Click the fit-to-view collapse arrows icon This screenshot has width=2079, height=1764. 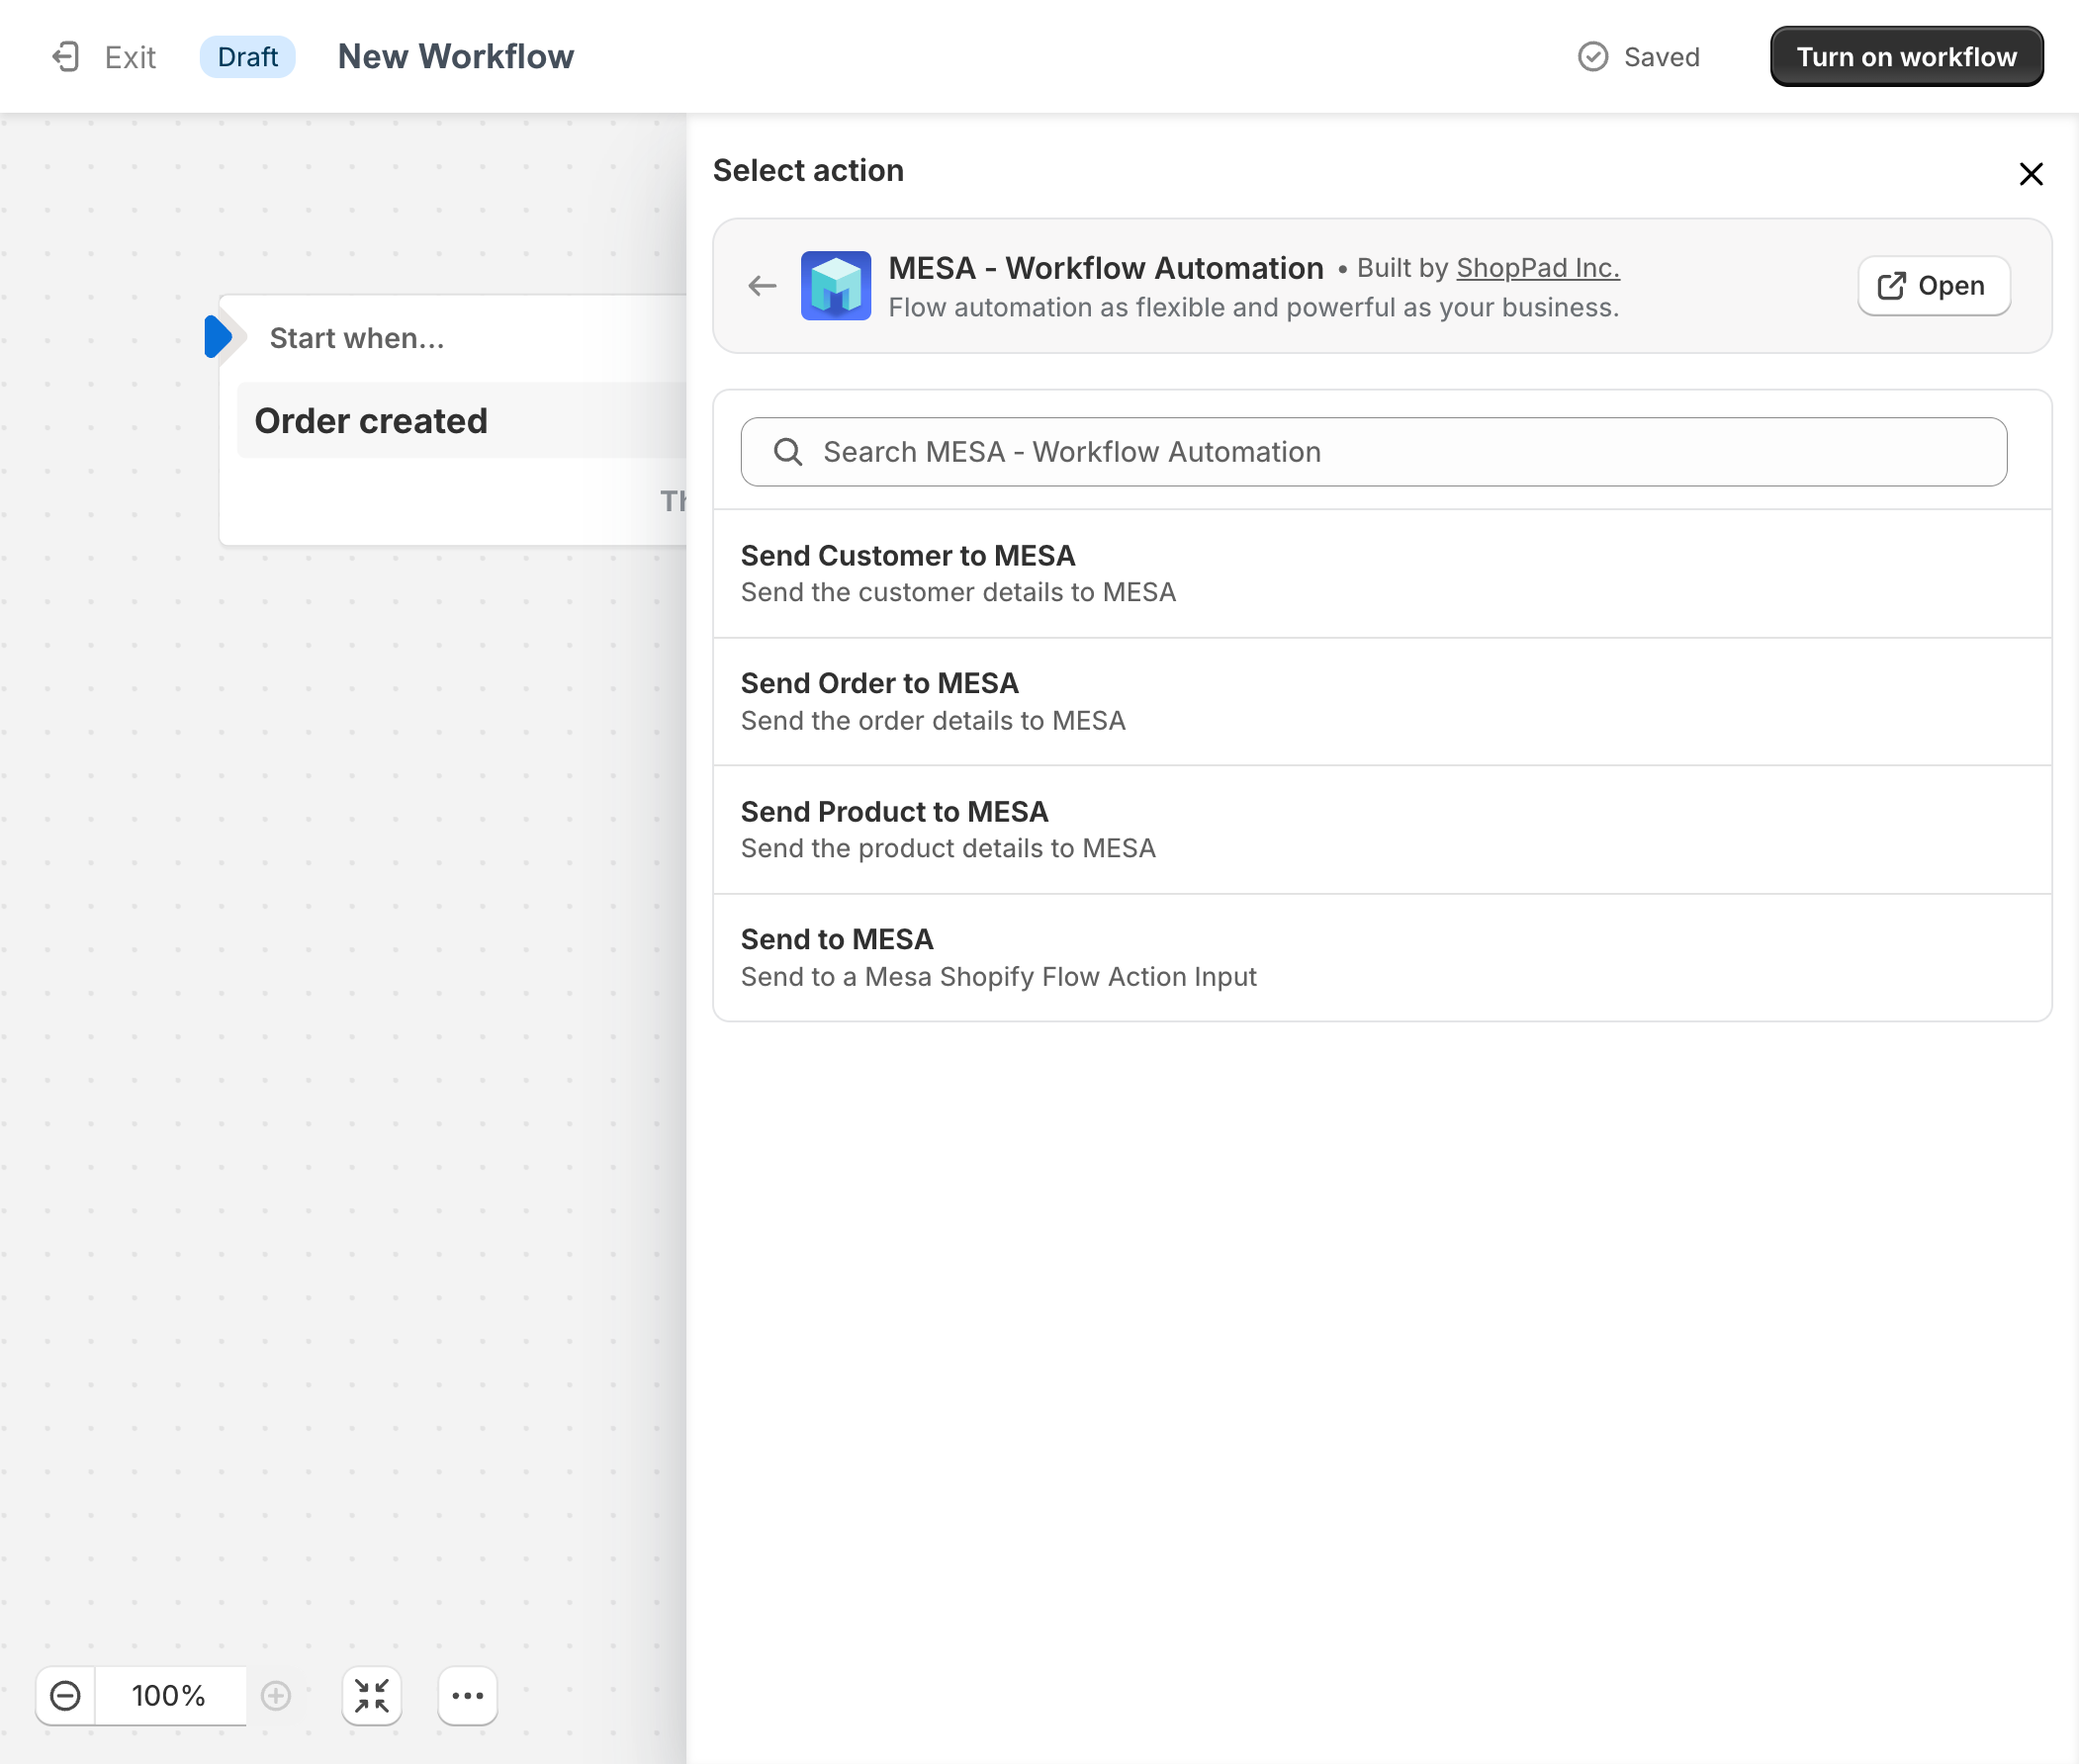tap(372, 1696)
